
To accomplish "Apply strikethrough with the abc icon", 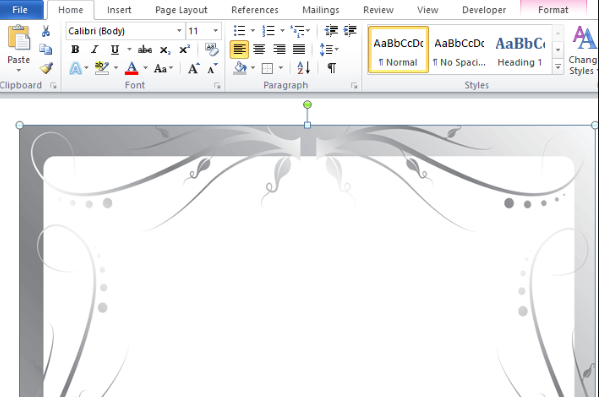I will click(145, 49).
